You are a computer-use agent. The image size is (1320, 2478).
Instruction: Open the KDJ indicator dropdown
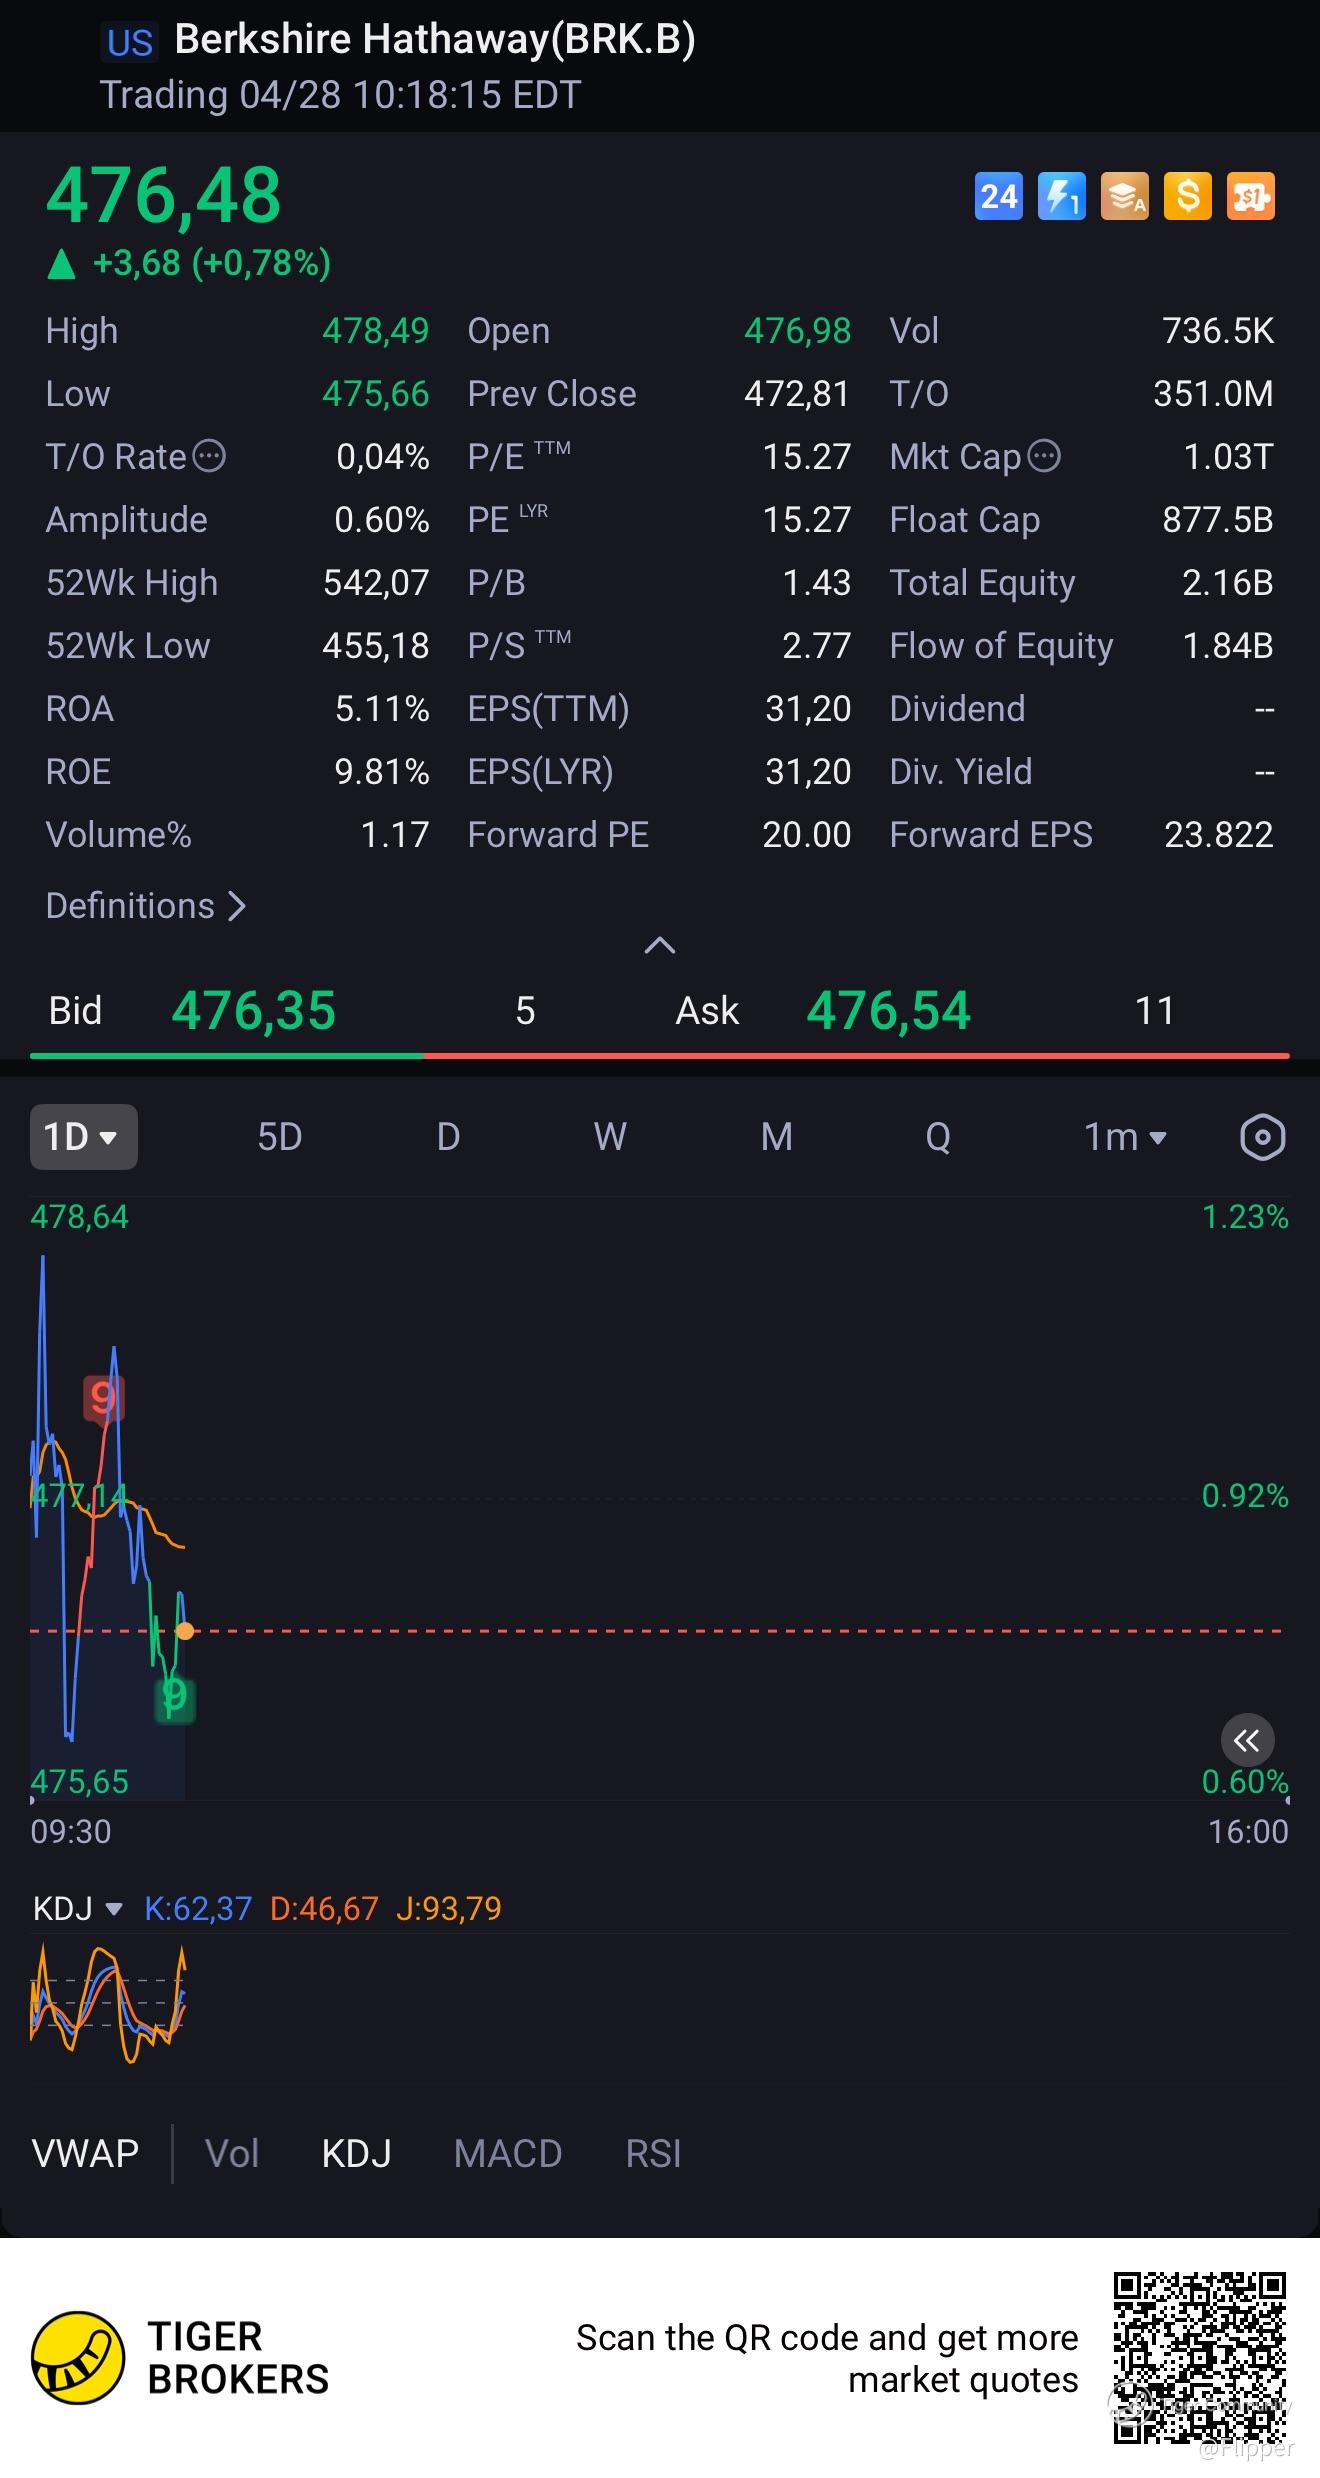pos(78,1909)
